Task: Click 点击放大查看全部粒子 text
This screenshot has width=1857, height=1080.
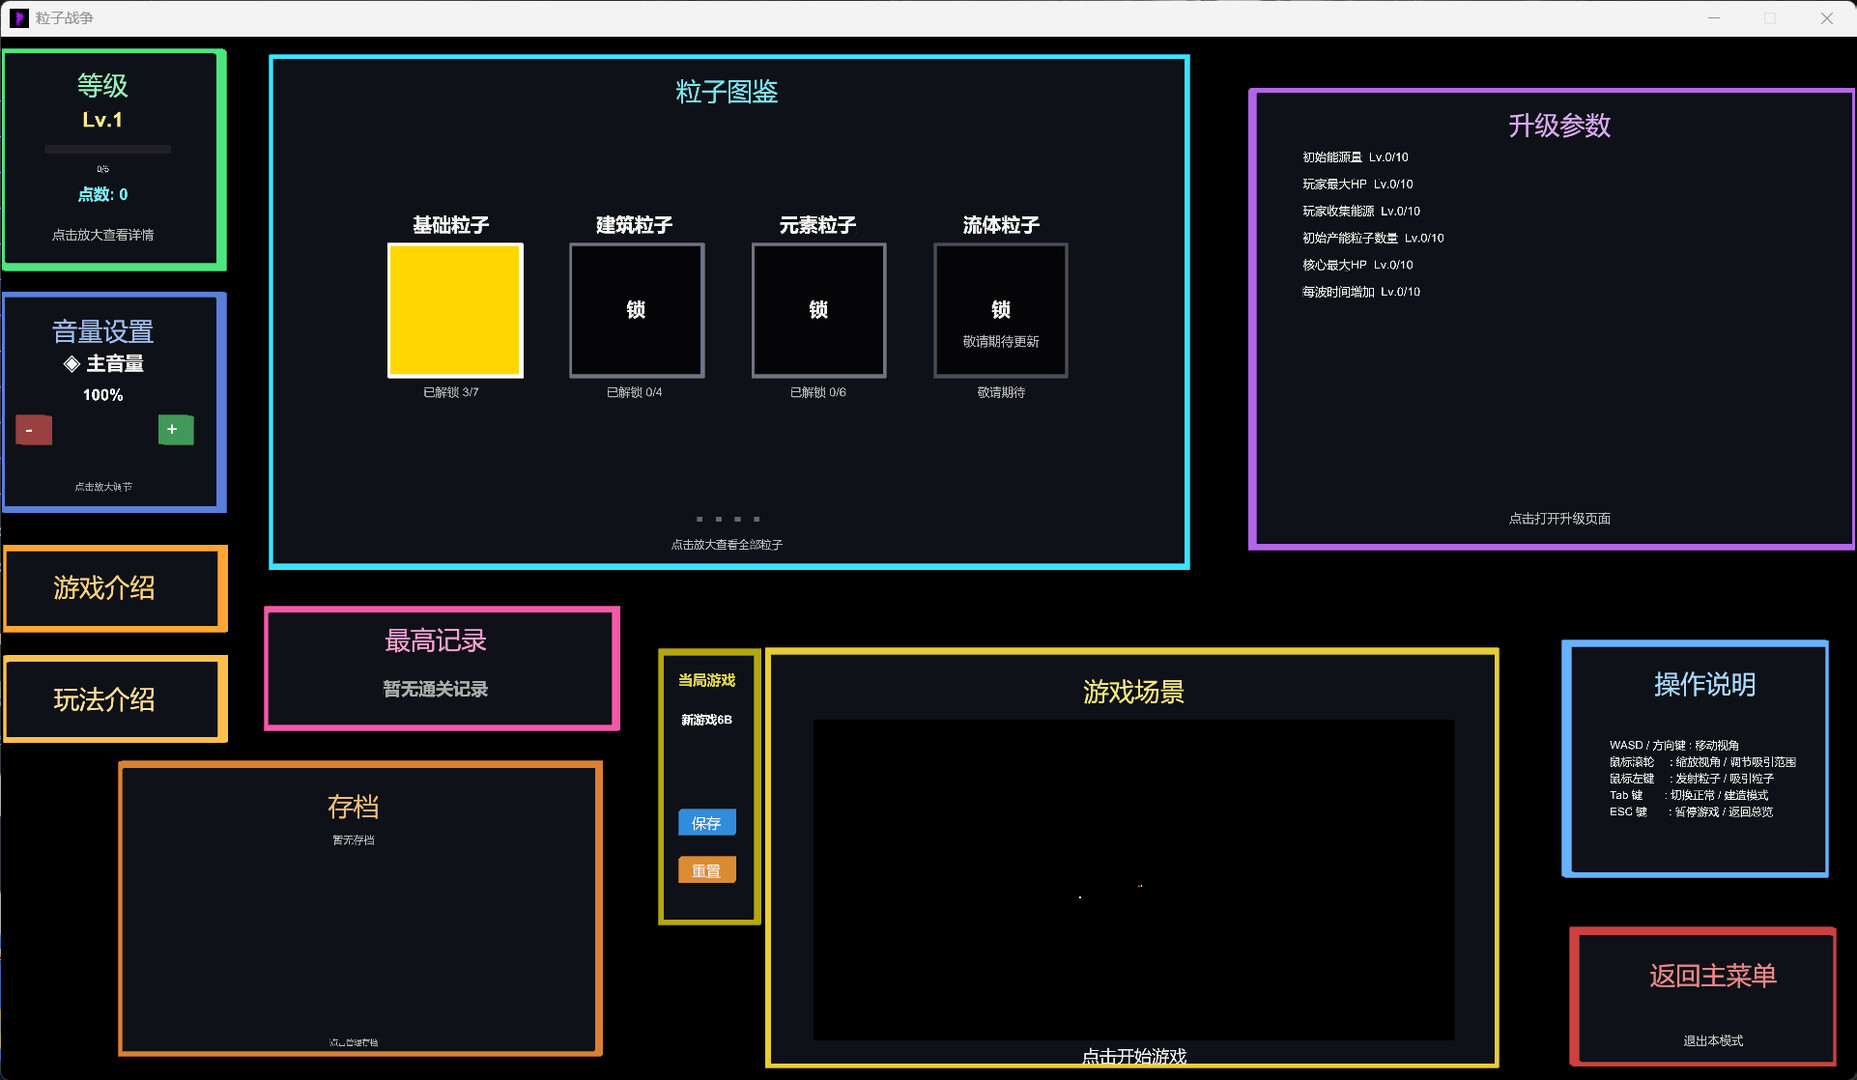Action: coord(727,545)
